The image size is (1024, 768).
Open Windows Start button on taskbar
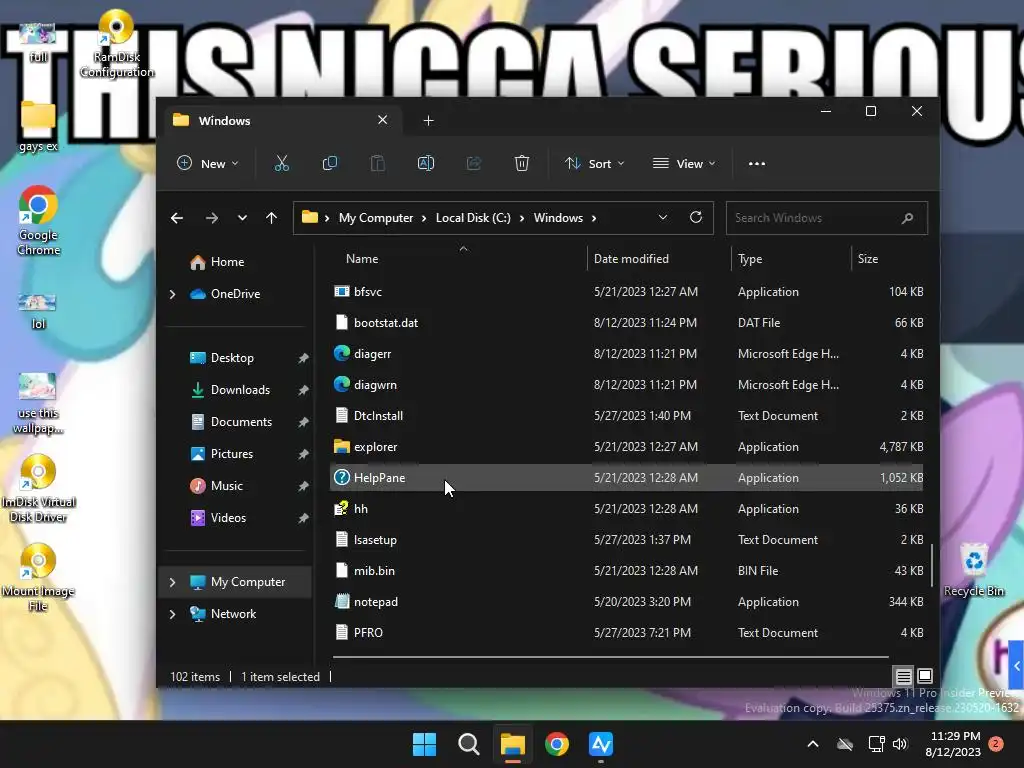point(424,744)
